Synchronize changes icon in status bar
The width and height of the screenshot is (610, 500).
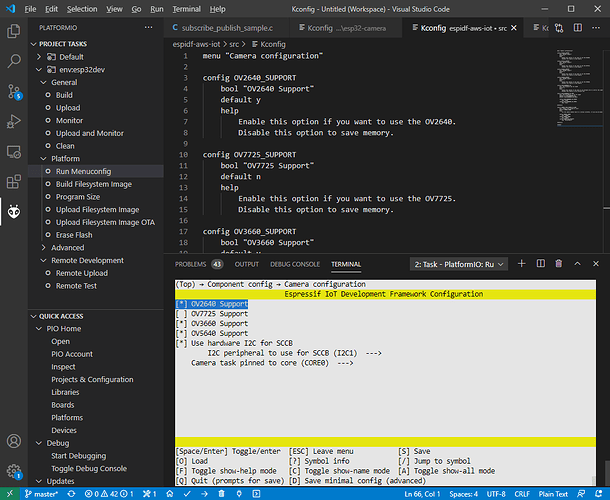(x=72, y=494)
